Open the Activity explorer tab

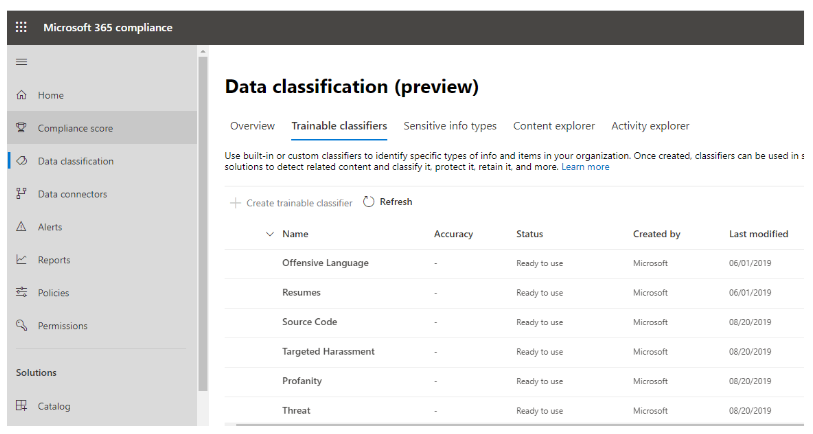[x=650, y=126]
